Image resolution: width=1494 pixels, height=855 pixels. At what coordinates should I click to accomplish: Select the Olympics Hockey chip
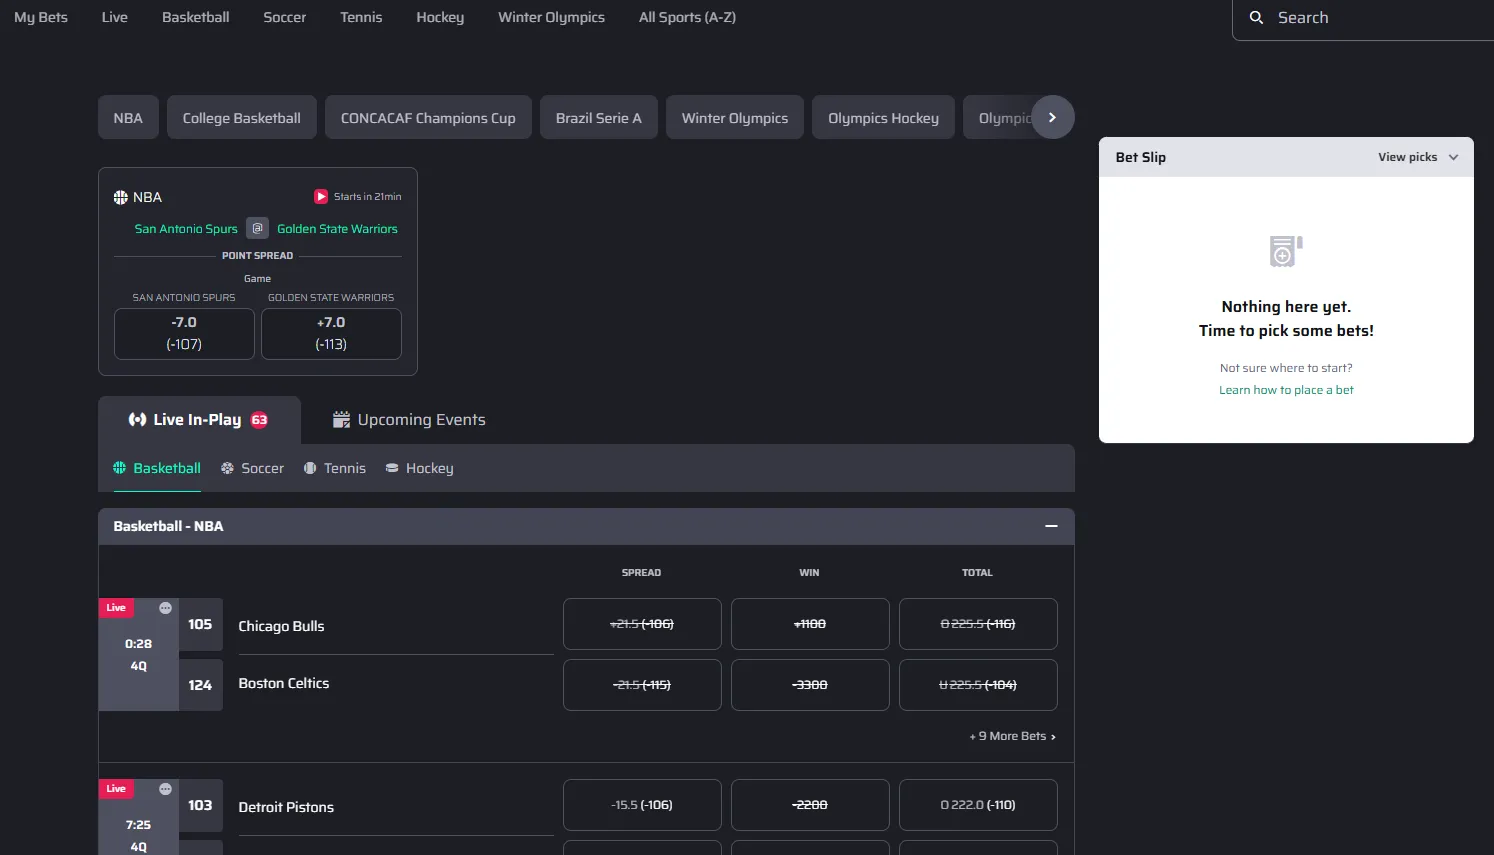(x=883, y=118)
